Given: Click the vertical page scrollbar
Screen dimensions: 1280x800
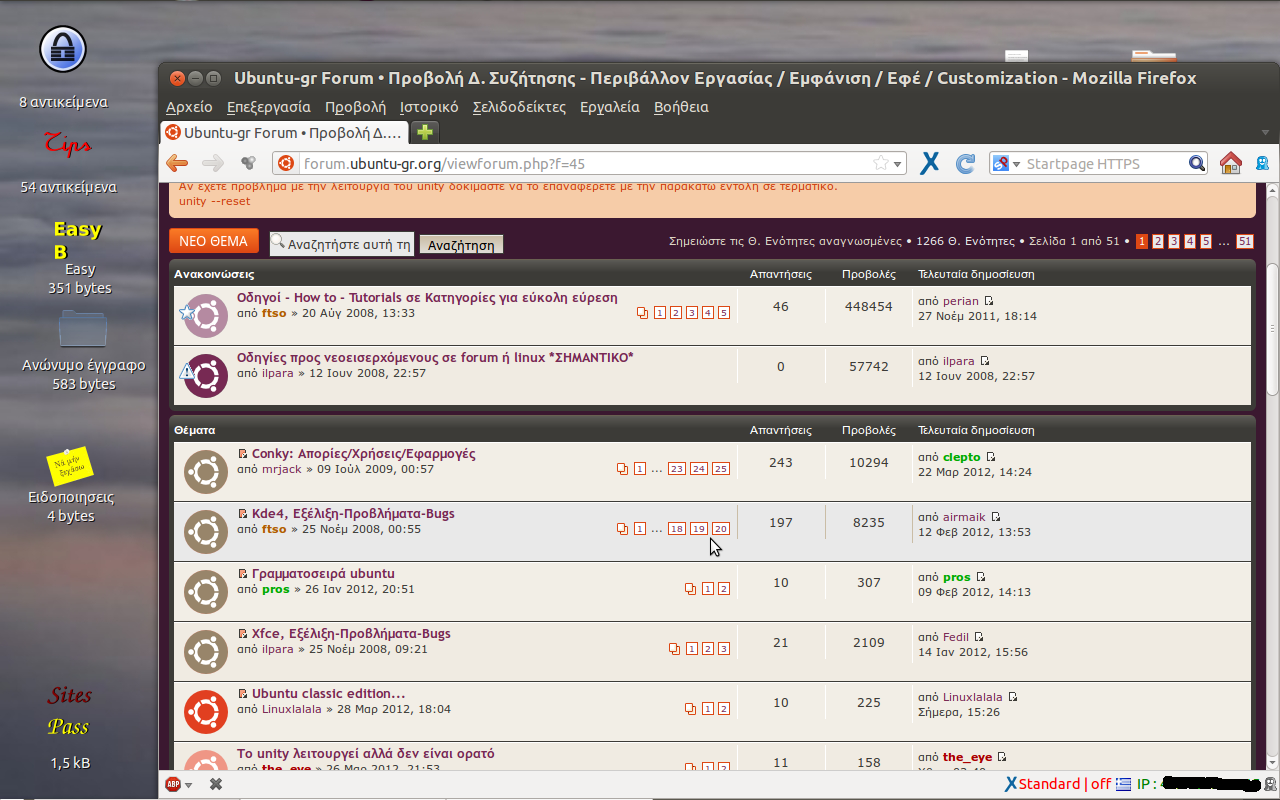Looking at the screenshot, I should point(1272,330).
